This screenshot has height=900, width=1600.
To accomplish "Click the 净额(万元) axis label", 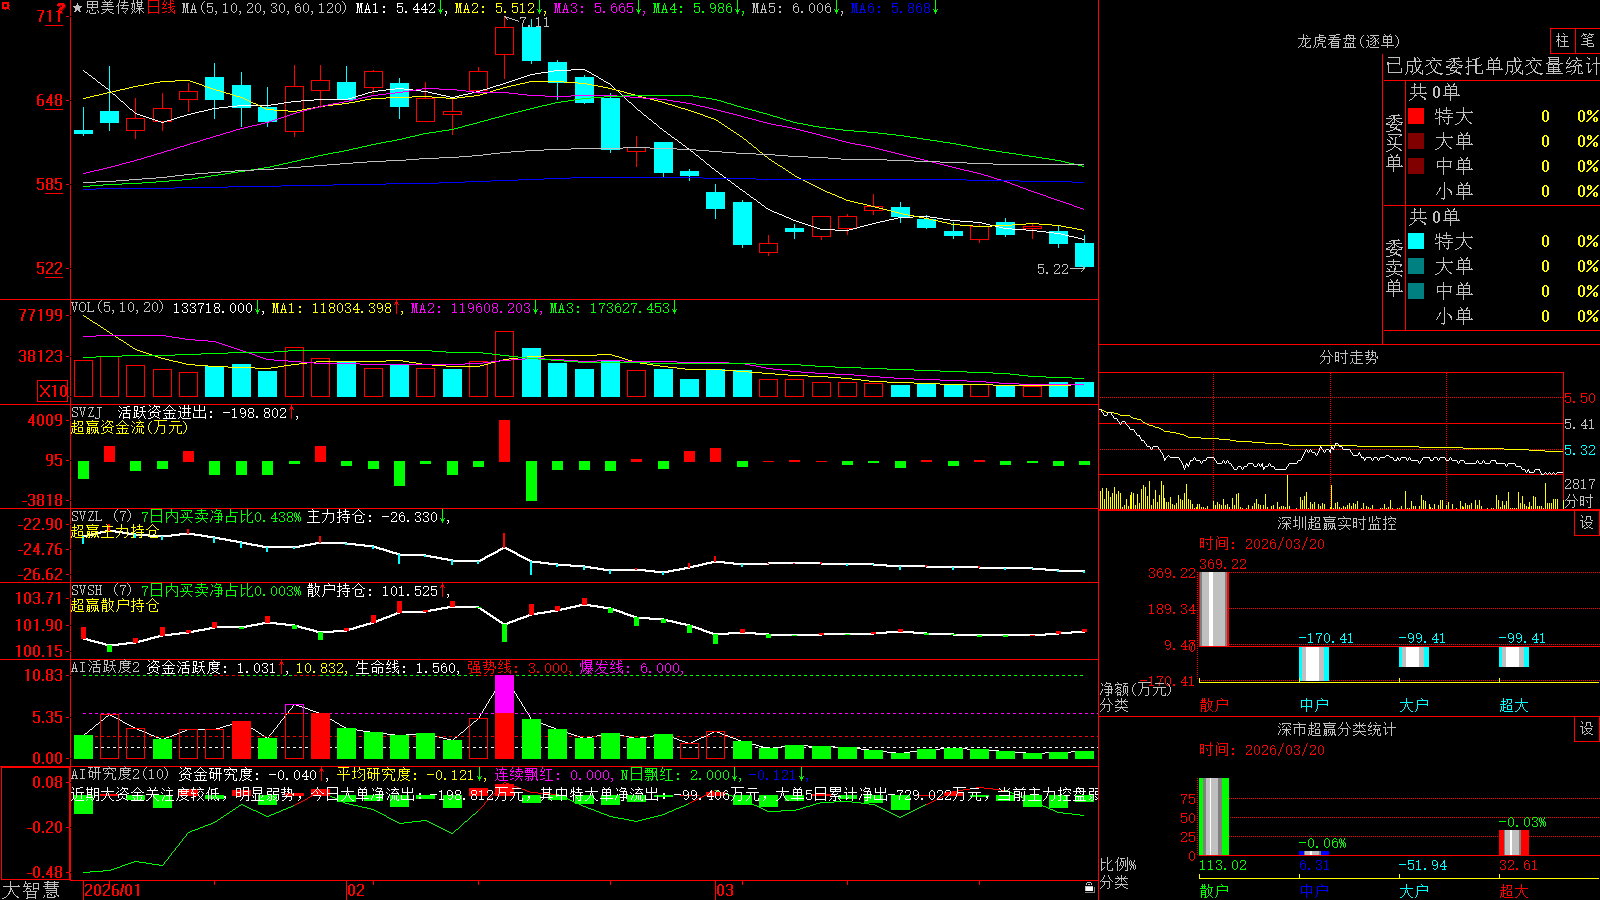I will tap(1135, 689).
